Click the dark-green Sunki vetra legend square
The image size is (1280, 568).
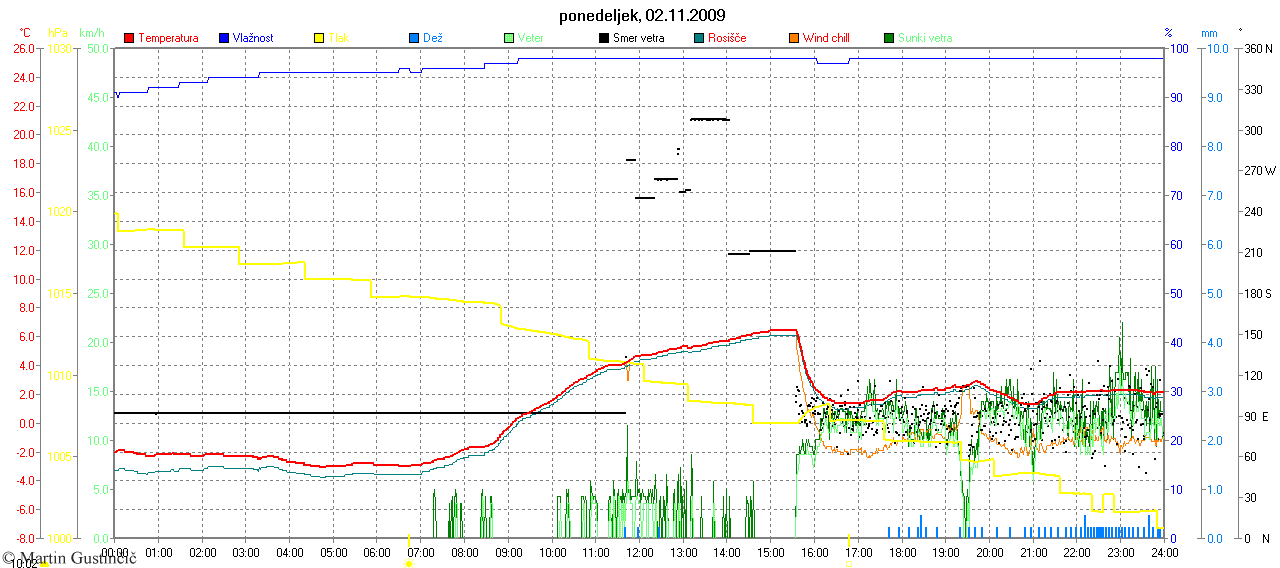pyautogui.click(x=889, y=38)
